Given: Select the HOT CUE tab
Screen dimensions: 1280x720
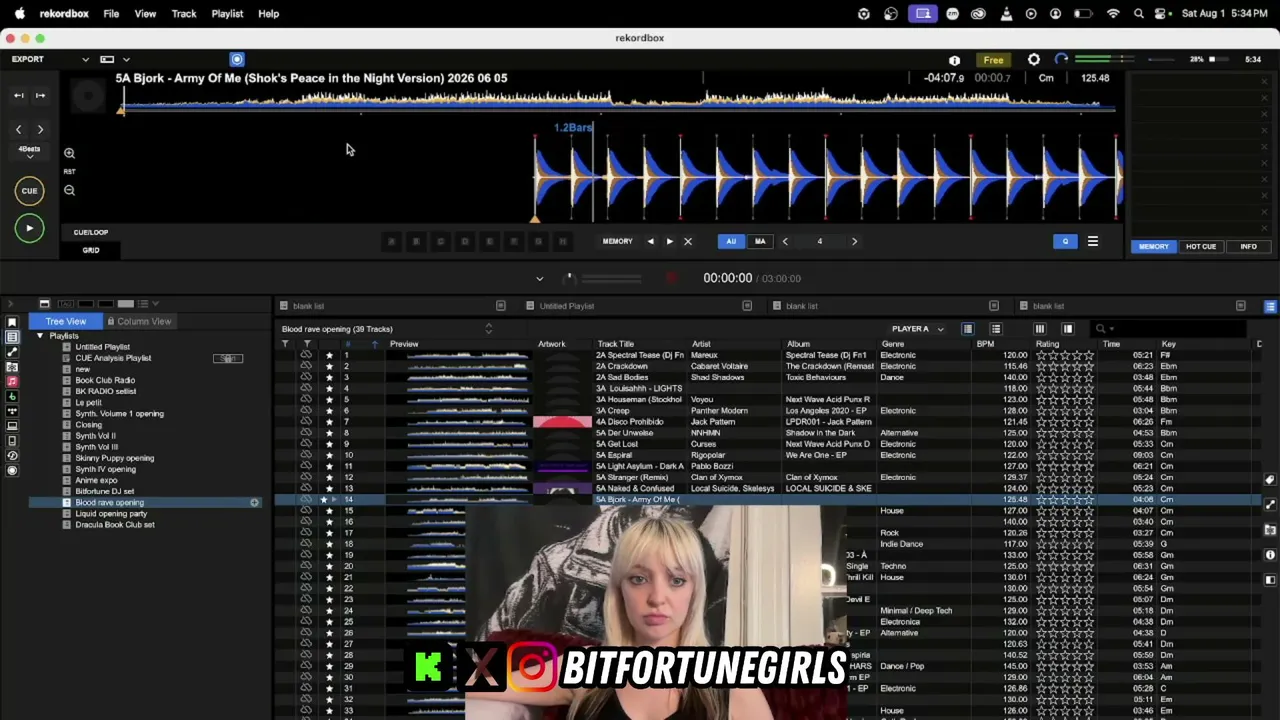Looking at the screenshot, I should [x=1201, y=246].
